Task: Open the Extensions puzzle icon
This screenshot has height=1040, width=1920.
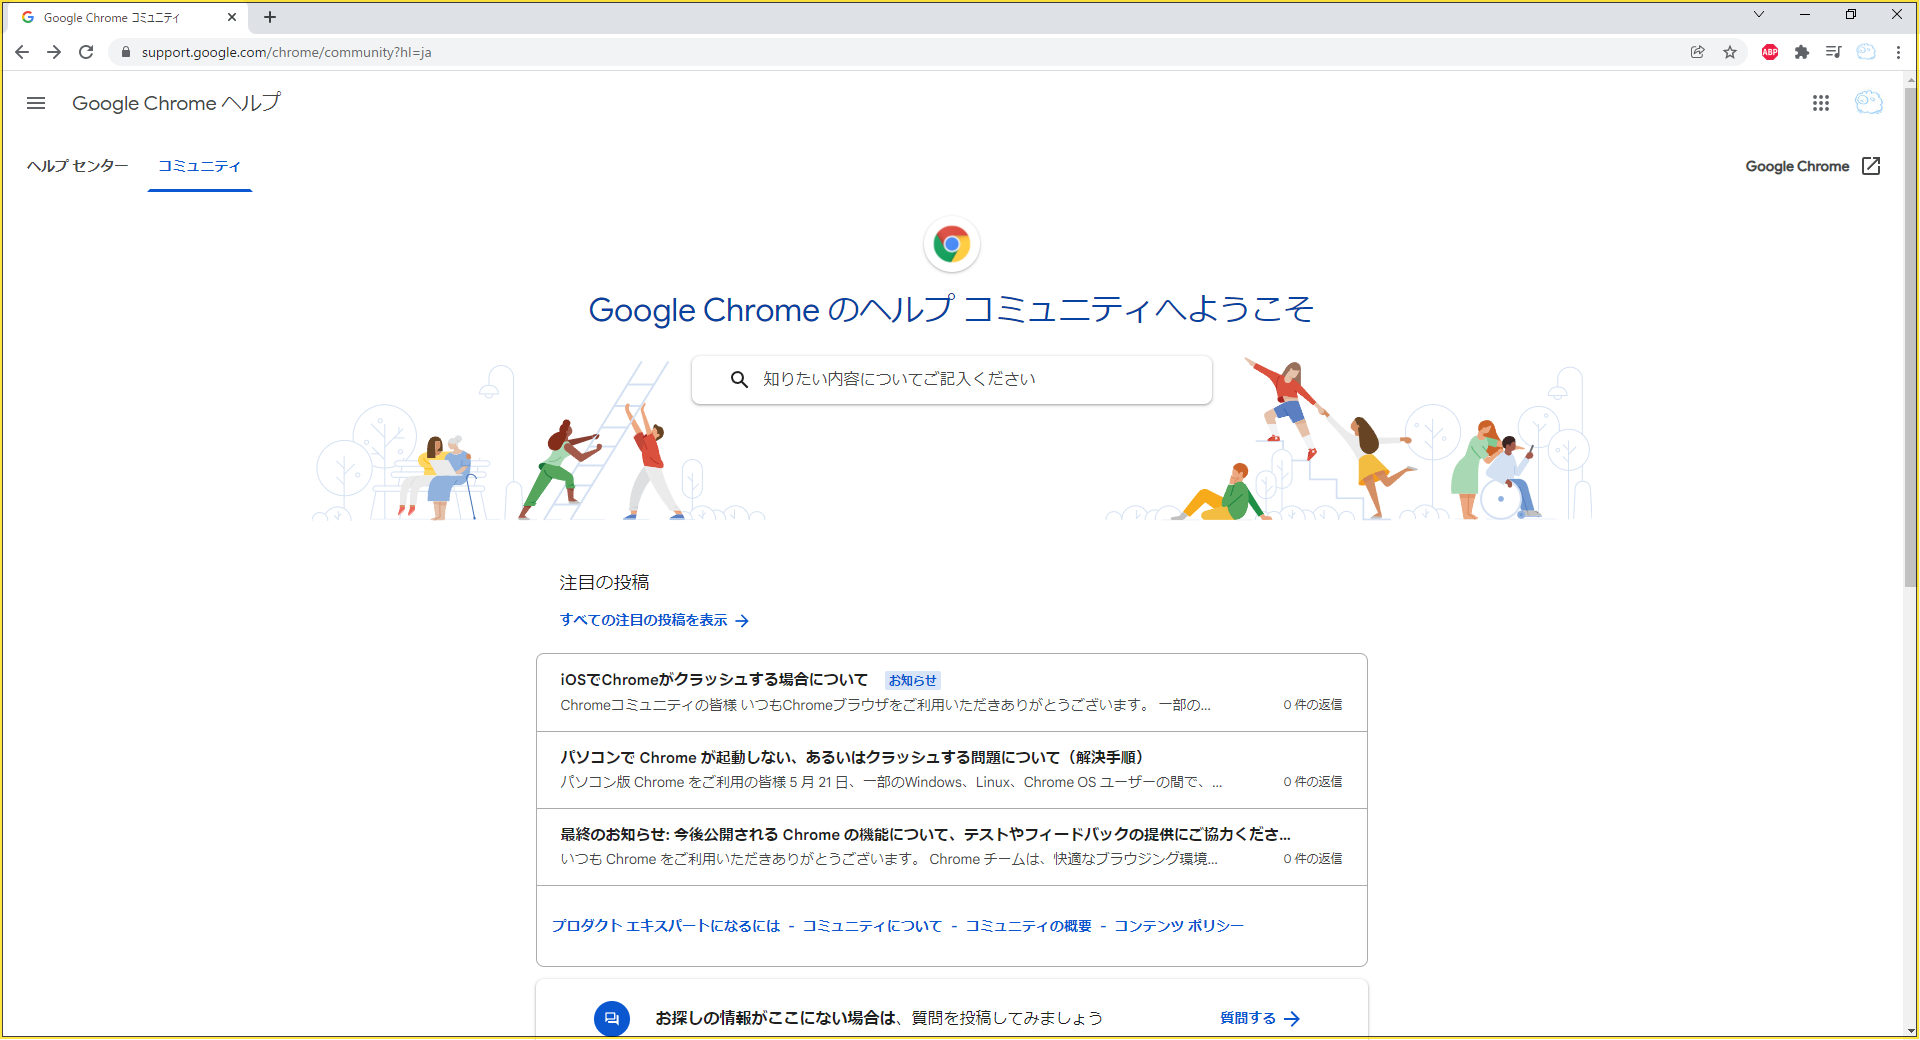Action: [x=1802, y=52]
